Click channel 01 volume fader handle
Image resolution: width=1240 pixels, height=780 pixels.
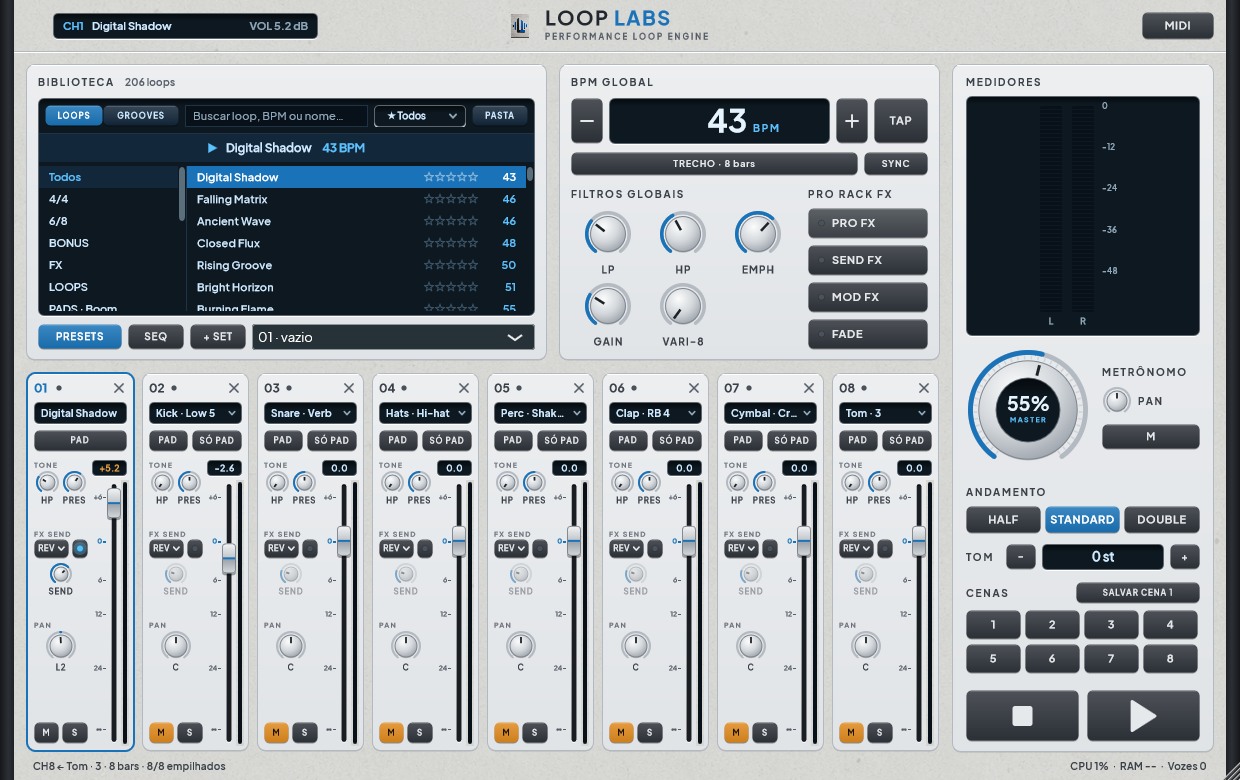coord(114,503)
